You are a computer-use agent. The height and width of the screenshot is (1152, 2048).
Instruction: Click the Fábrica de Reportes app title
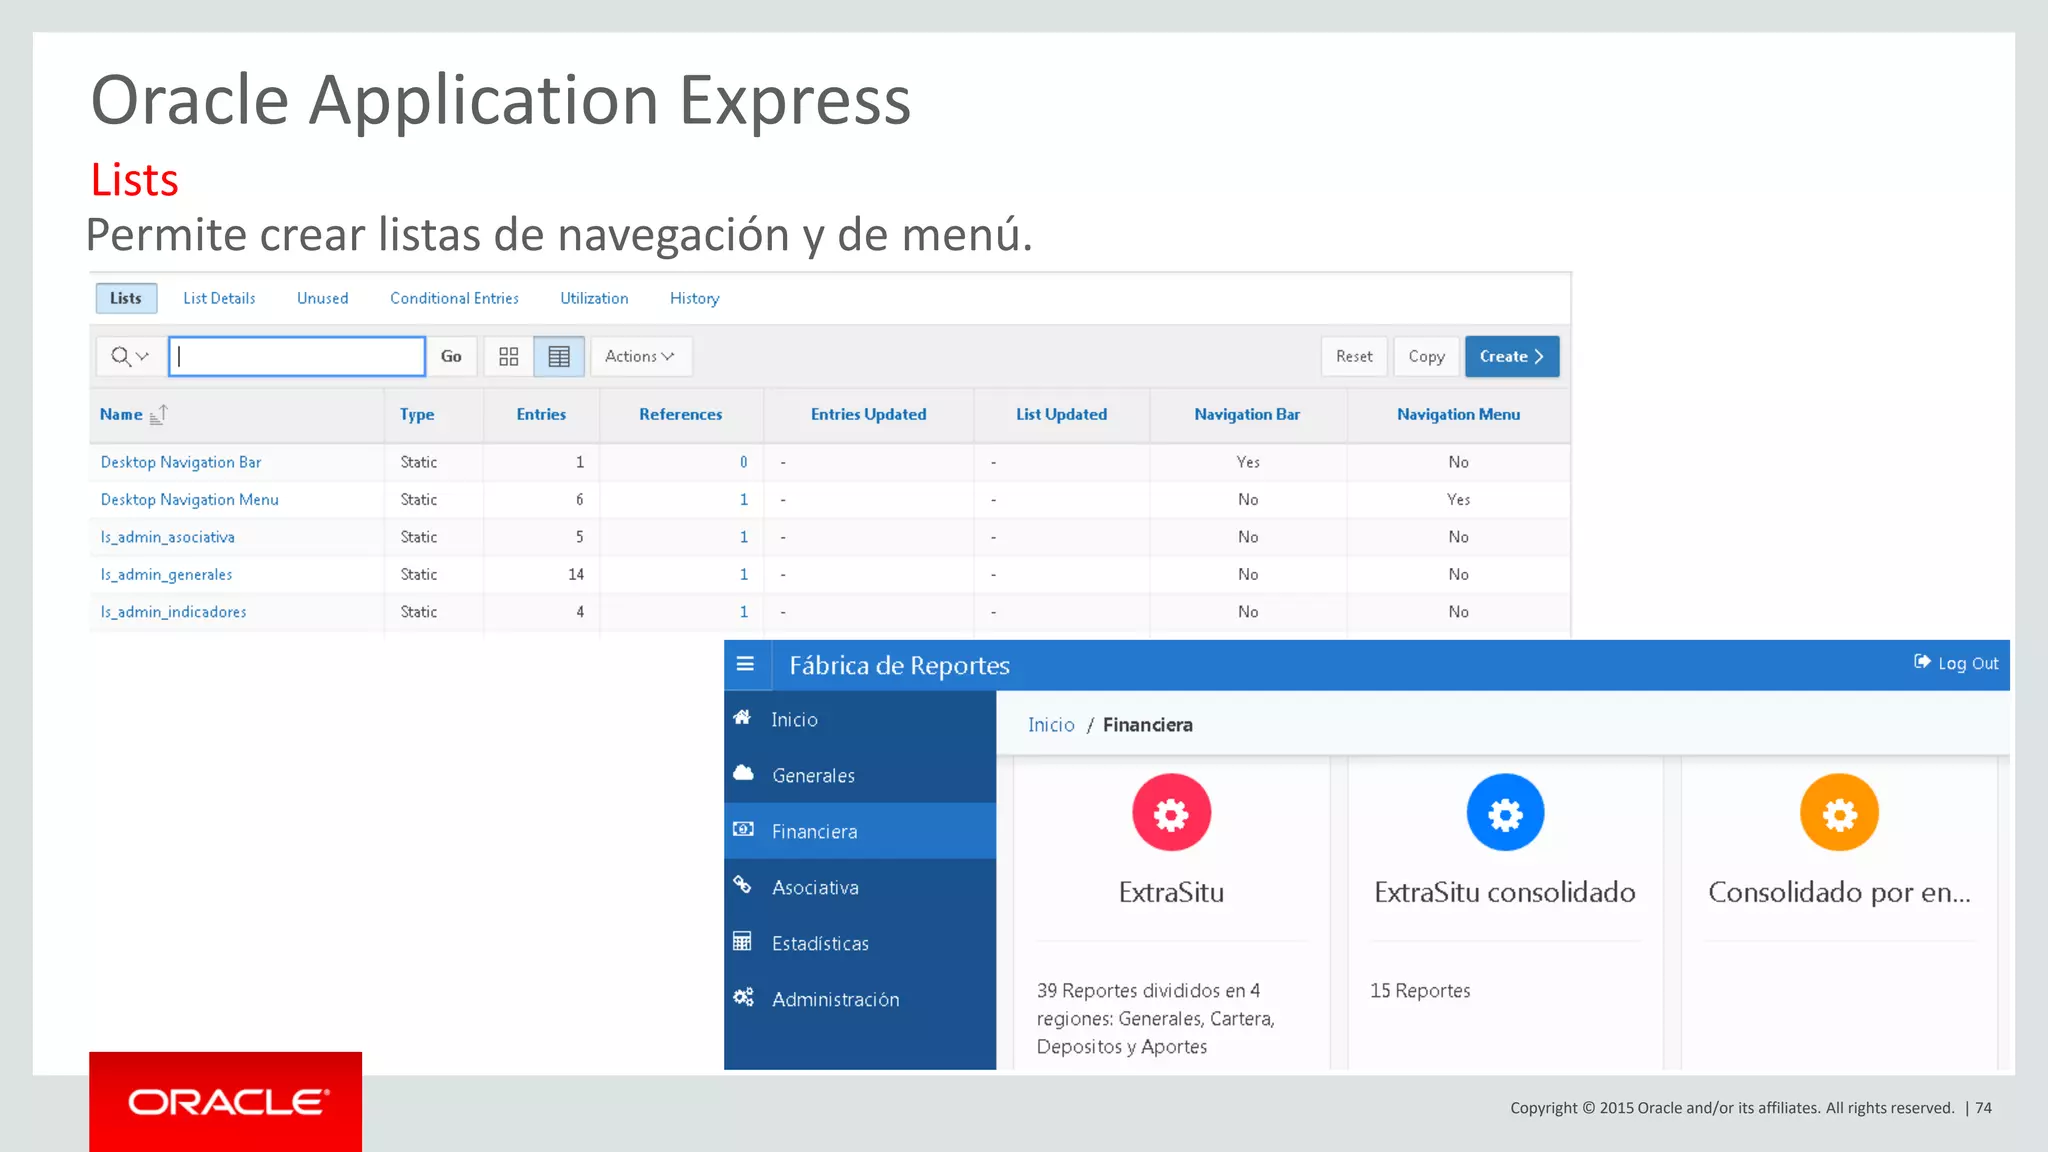(x=899, y=665)
